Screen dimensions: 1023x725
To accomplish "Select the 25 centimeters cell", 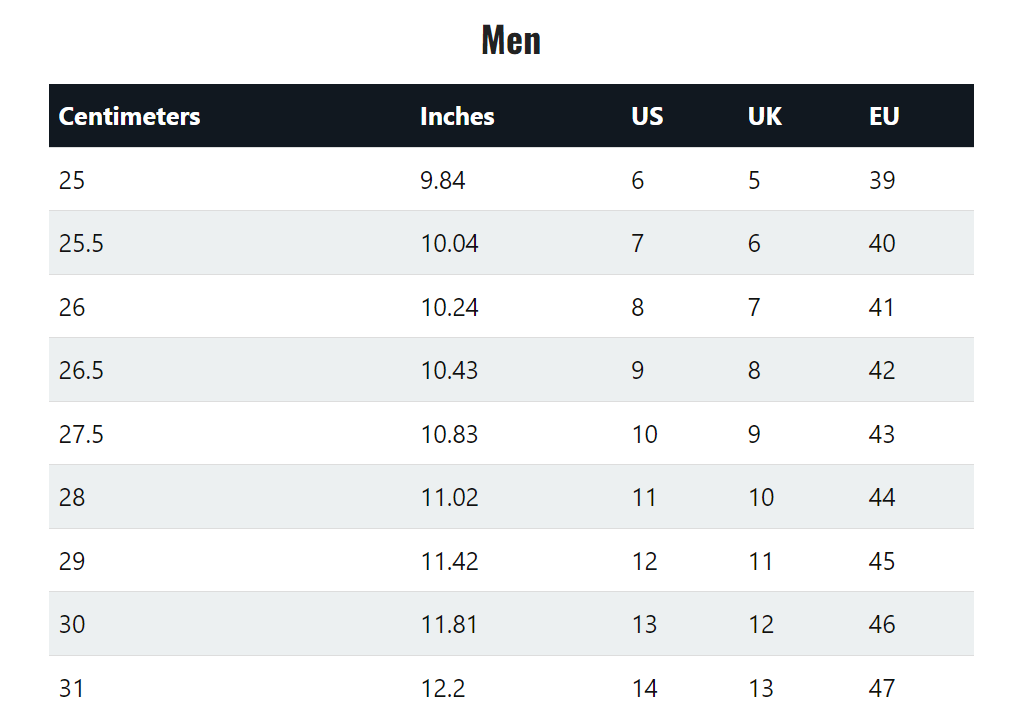I will tap(72, 180).
